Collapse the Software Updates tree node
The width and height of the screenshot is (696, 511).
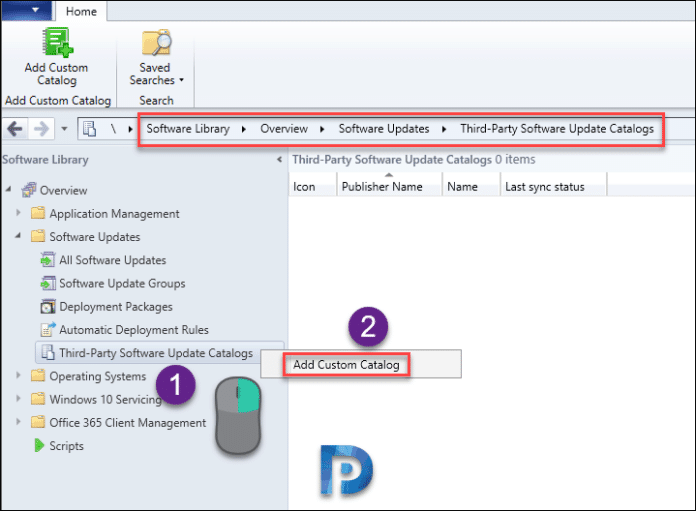click(18, 236)
